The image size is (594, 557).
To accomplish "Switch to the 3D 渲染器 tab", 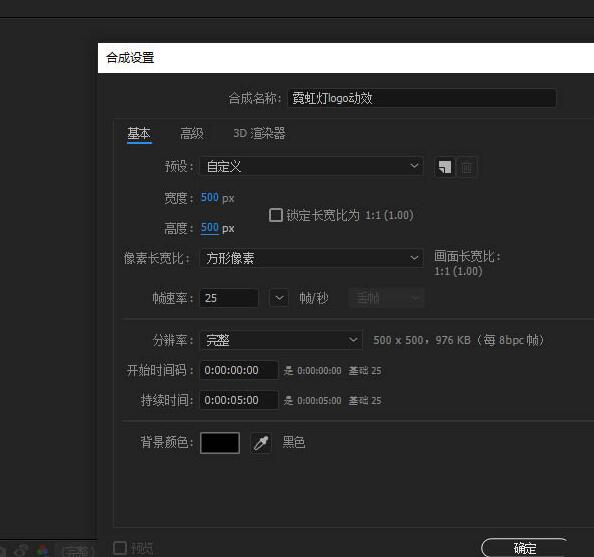I will point(259,133).
